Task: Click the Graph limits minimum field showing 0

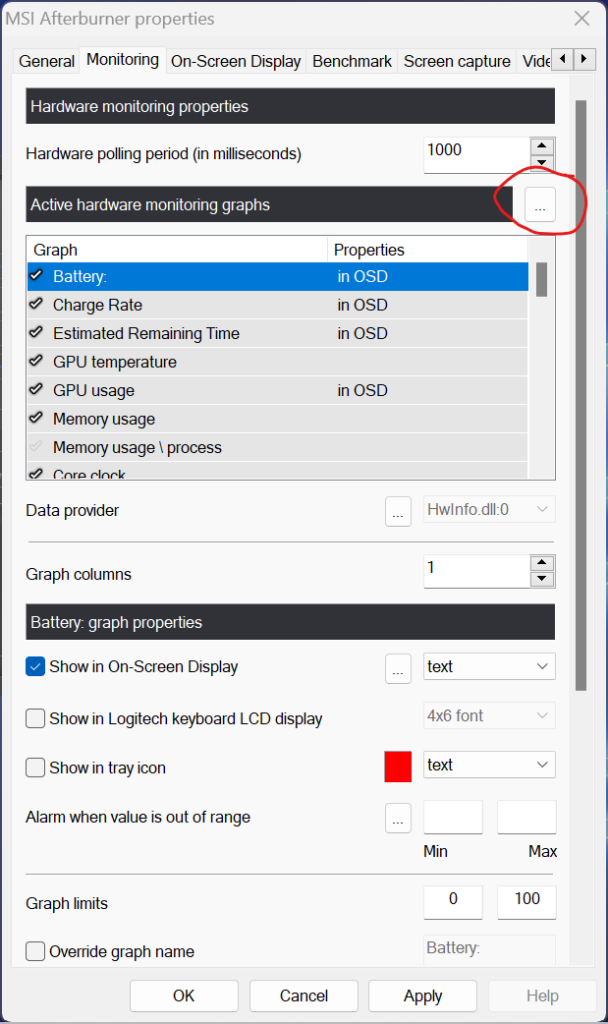Action: [453, 902]
